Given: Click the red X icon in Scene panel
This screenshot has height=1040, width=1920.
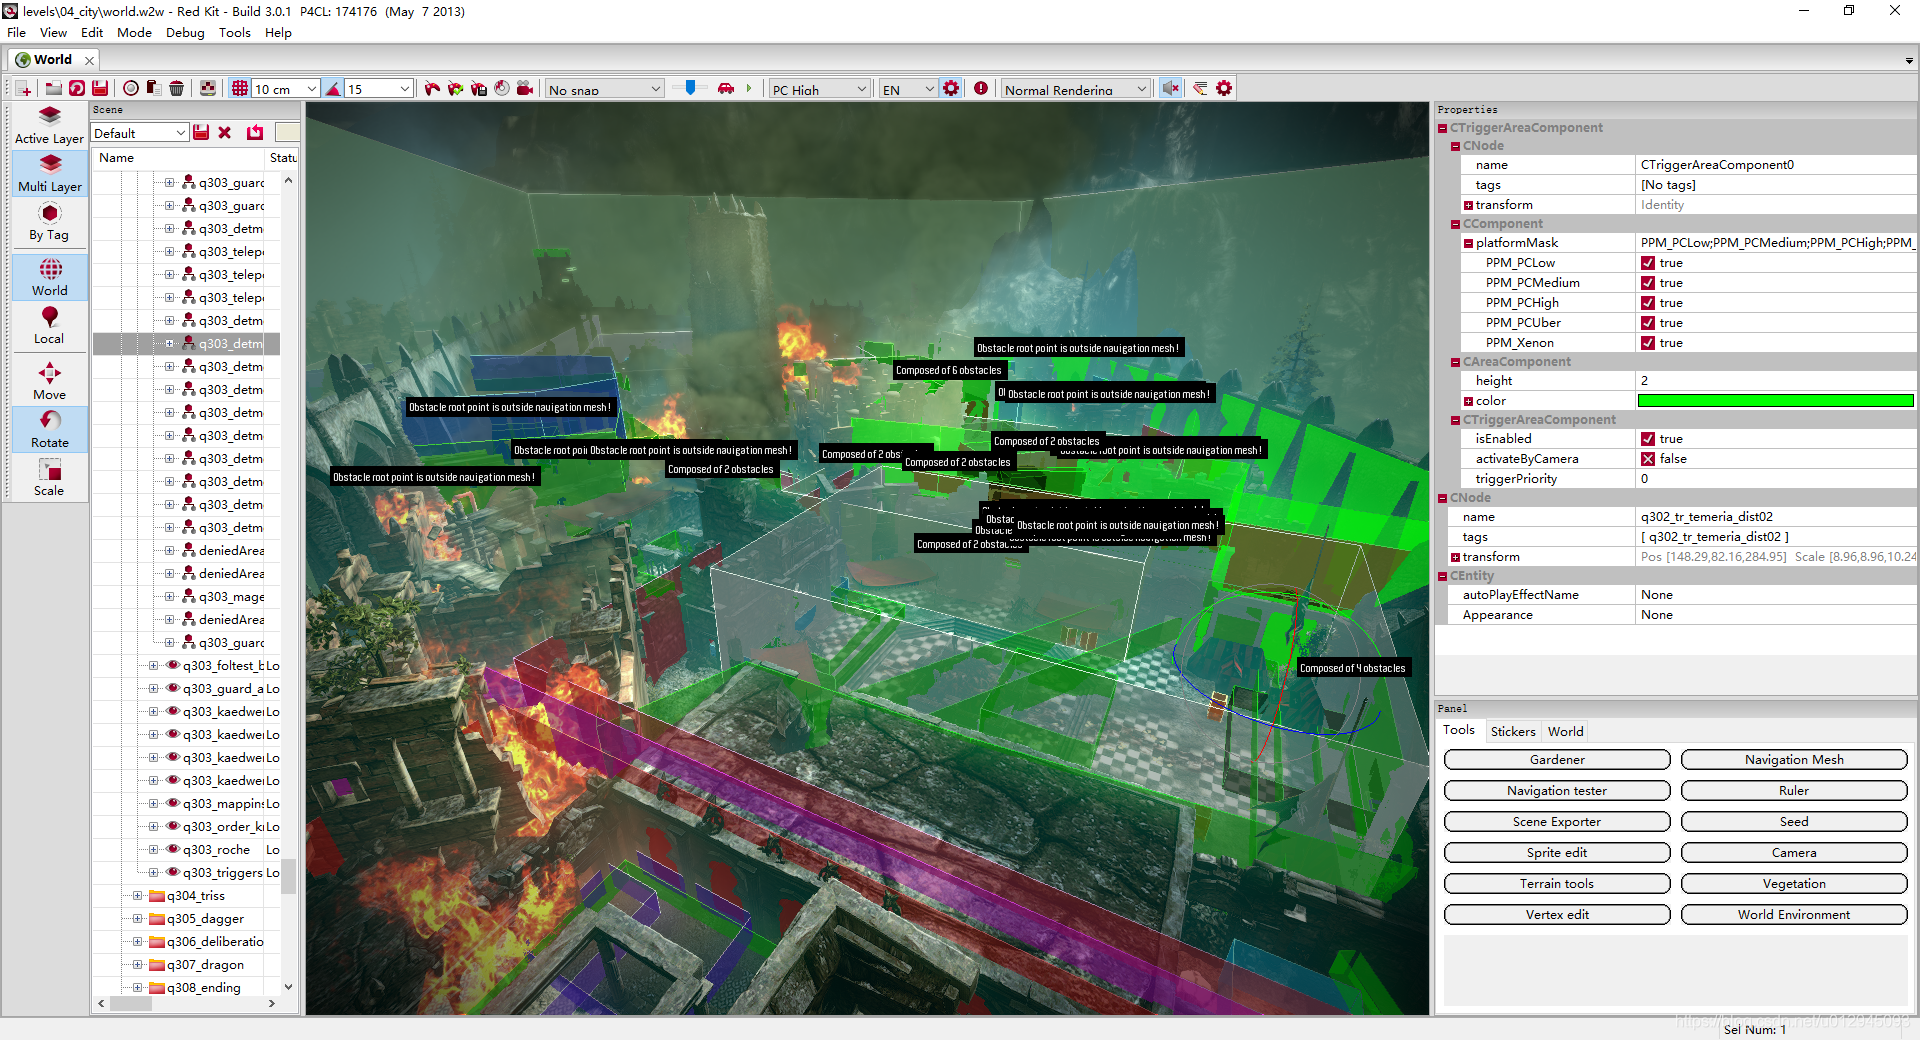Looking at the screenshot, I should click(225, 133).
